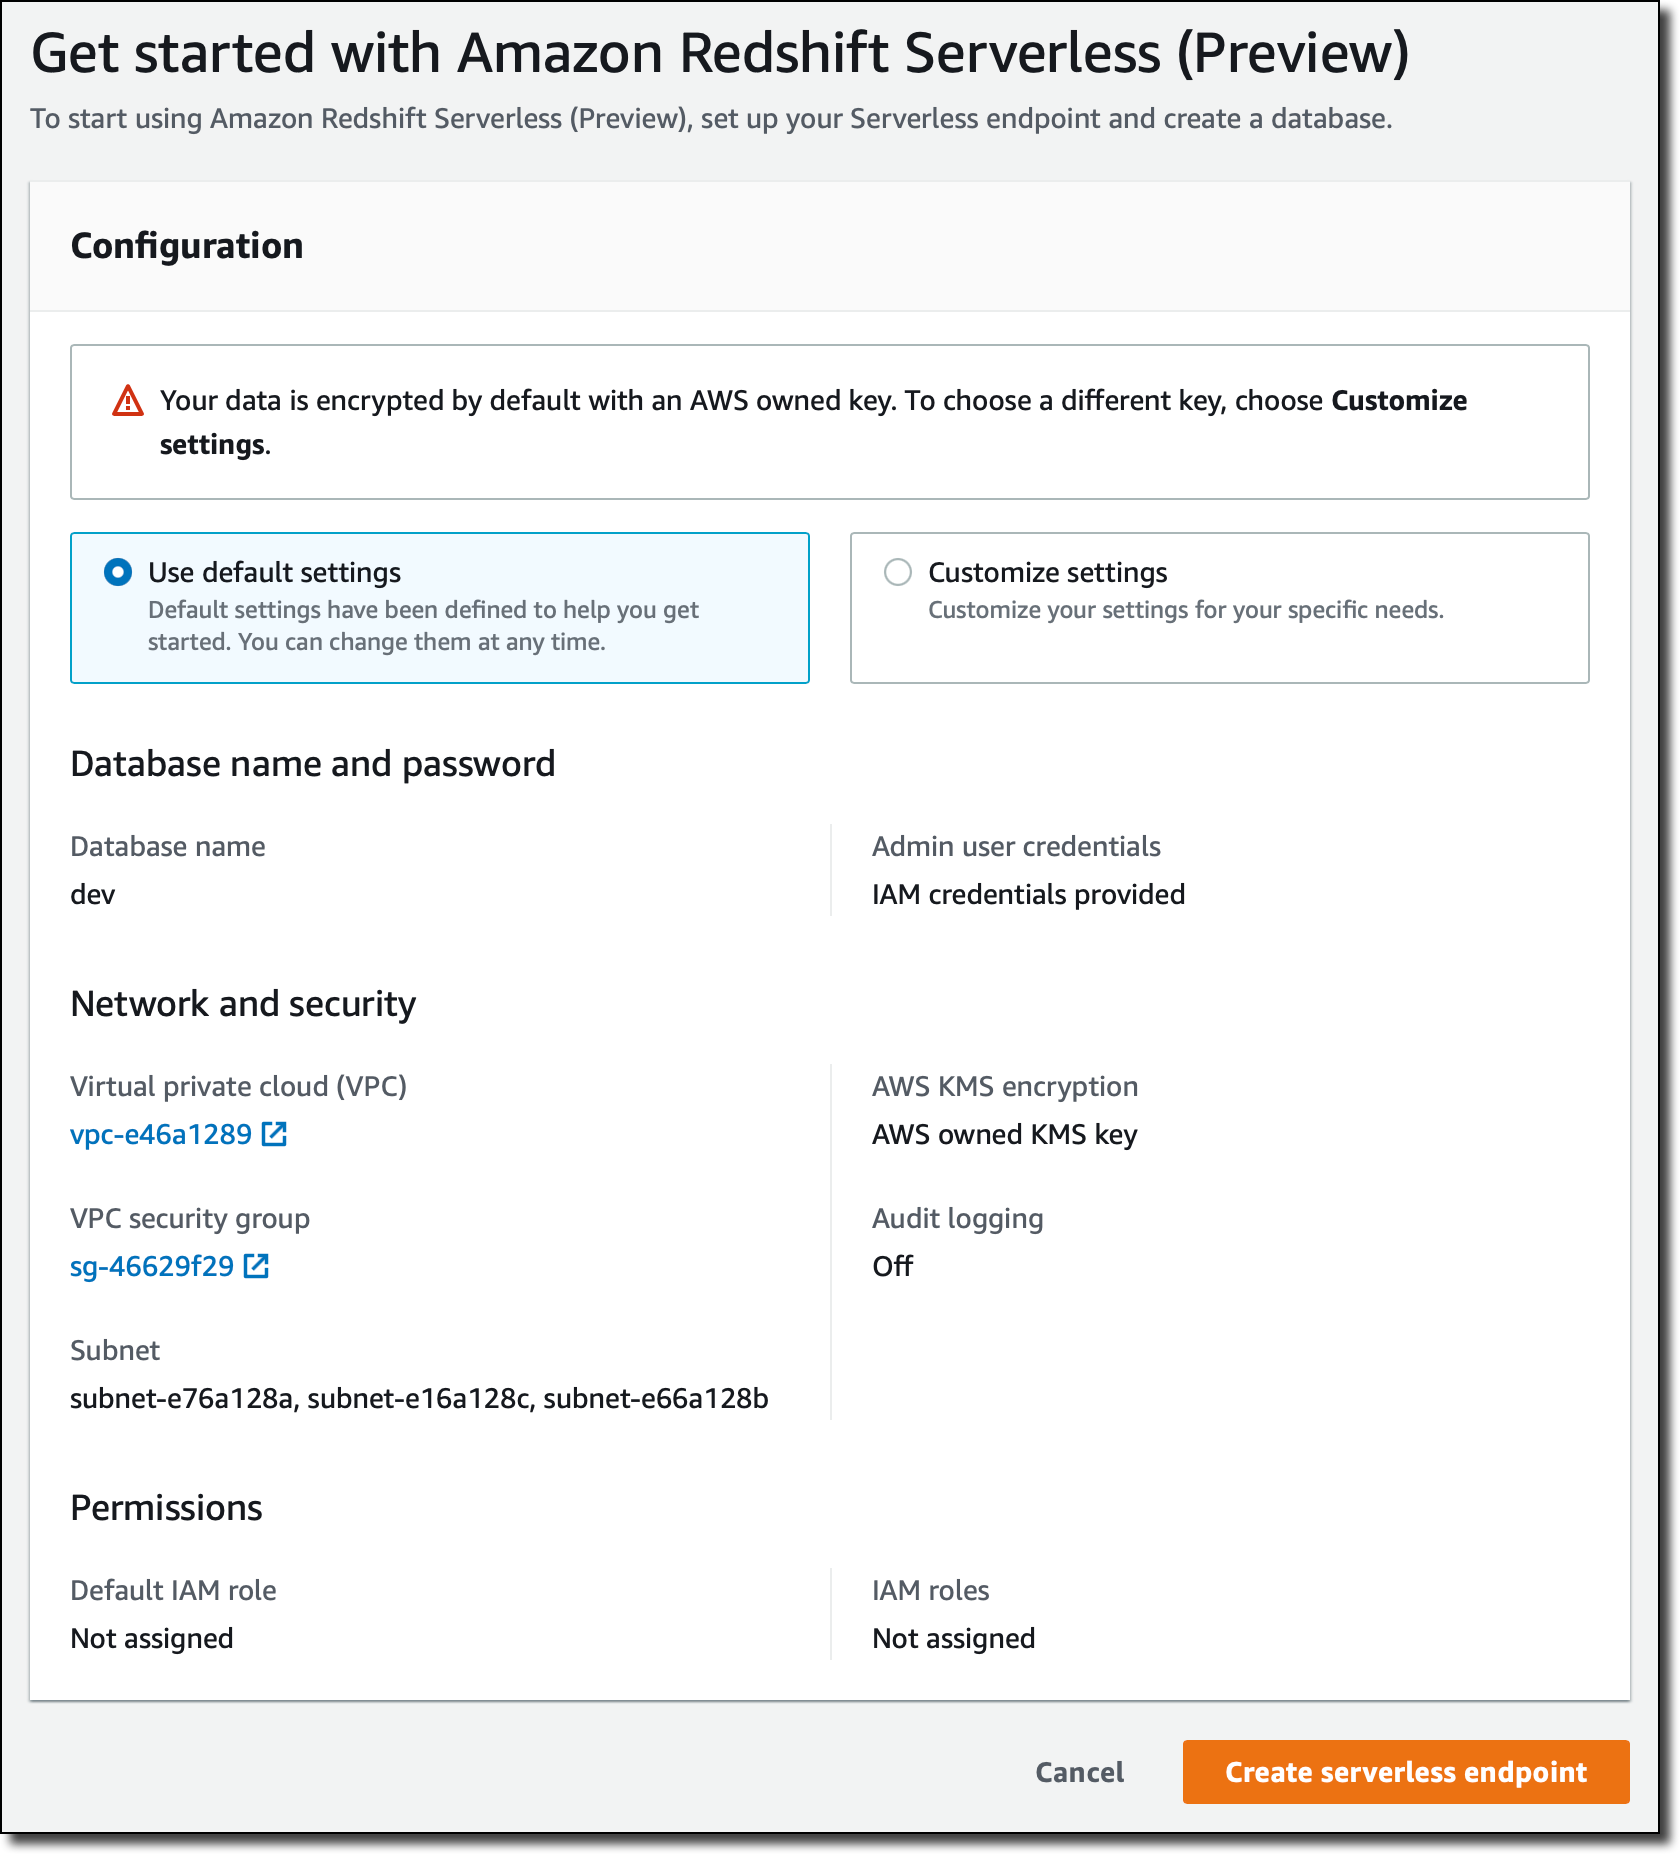Click the Permissions section heading
The height and width of the screenshot is (1854, 1680).
pyautogui.click(x=166, y=1508)
